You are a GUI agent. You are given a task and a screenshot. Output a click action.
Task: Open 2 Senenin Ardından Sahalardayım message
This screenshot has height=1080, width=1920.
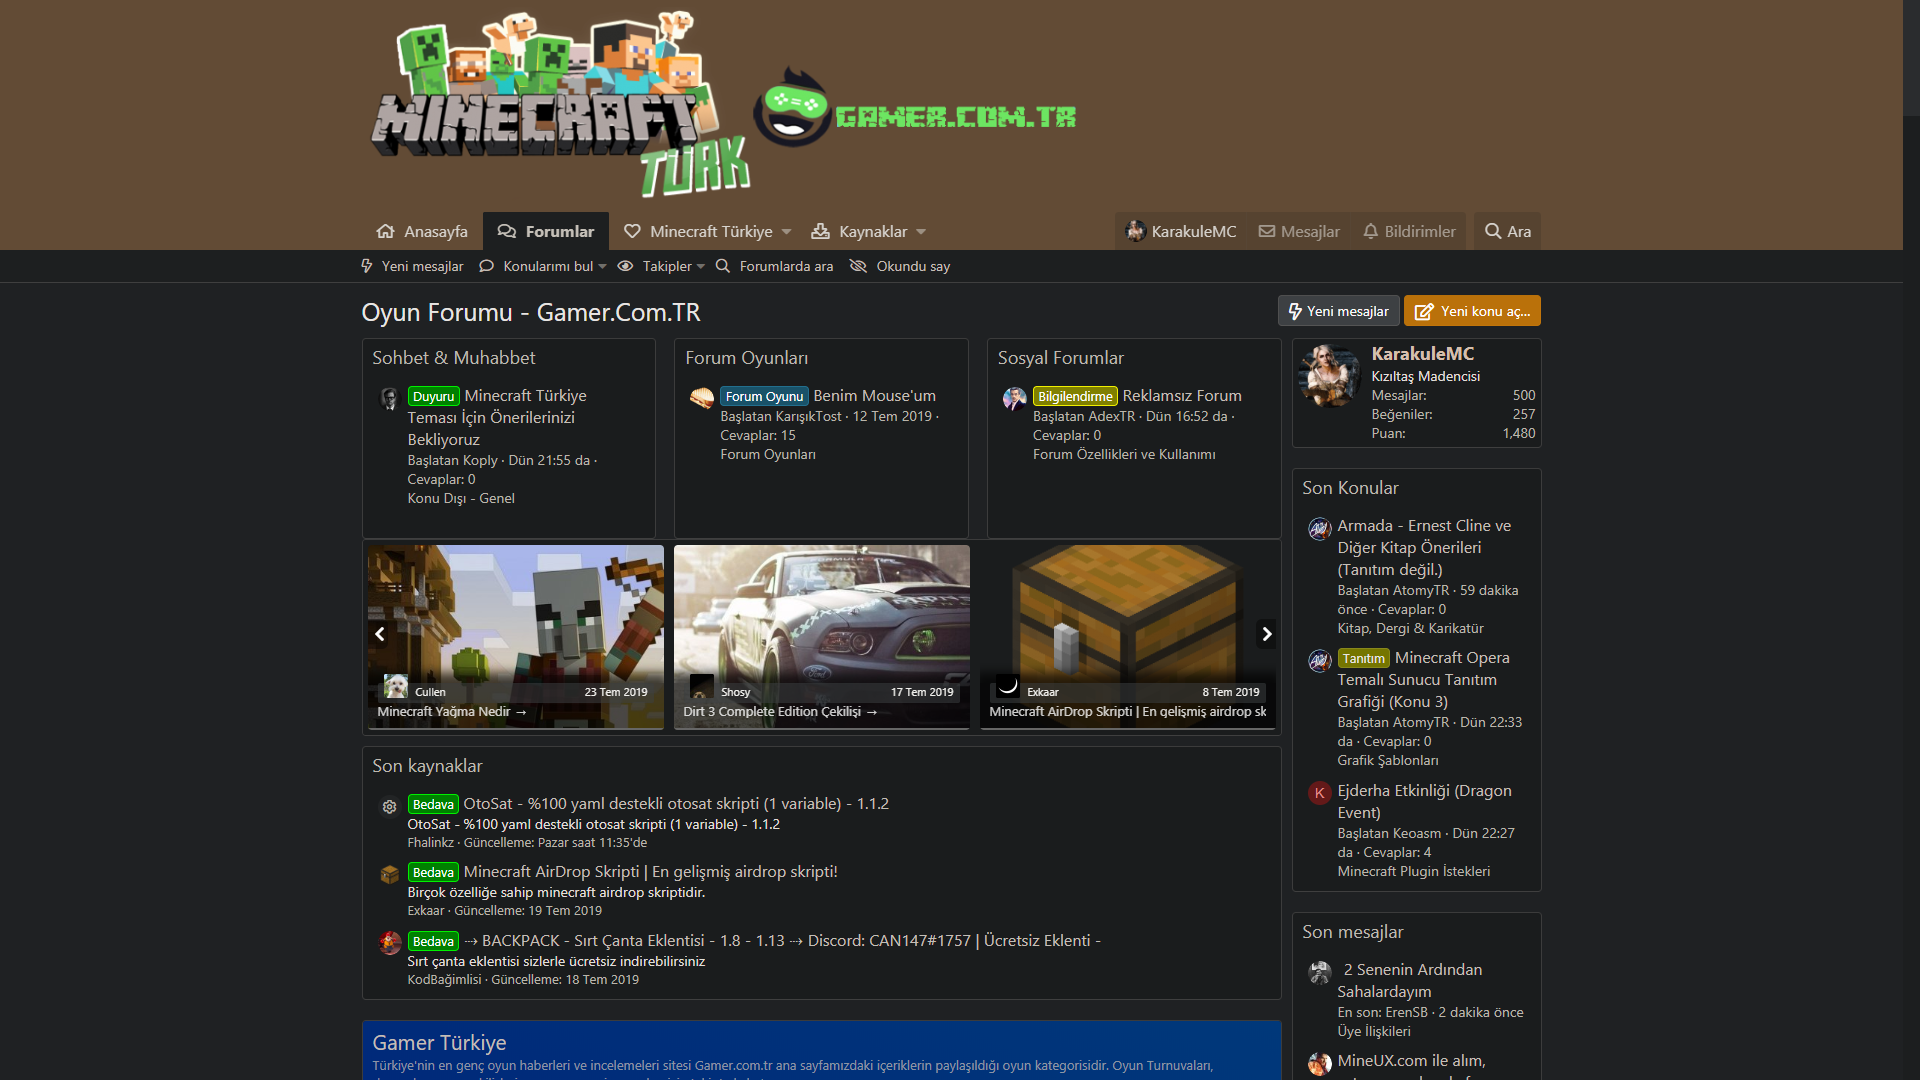(1410, 981)
